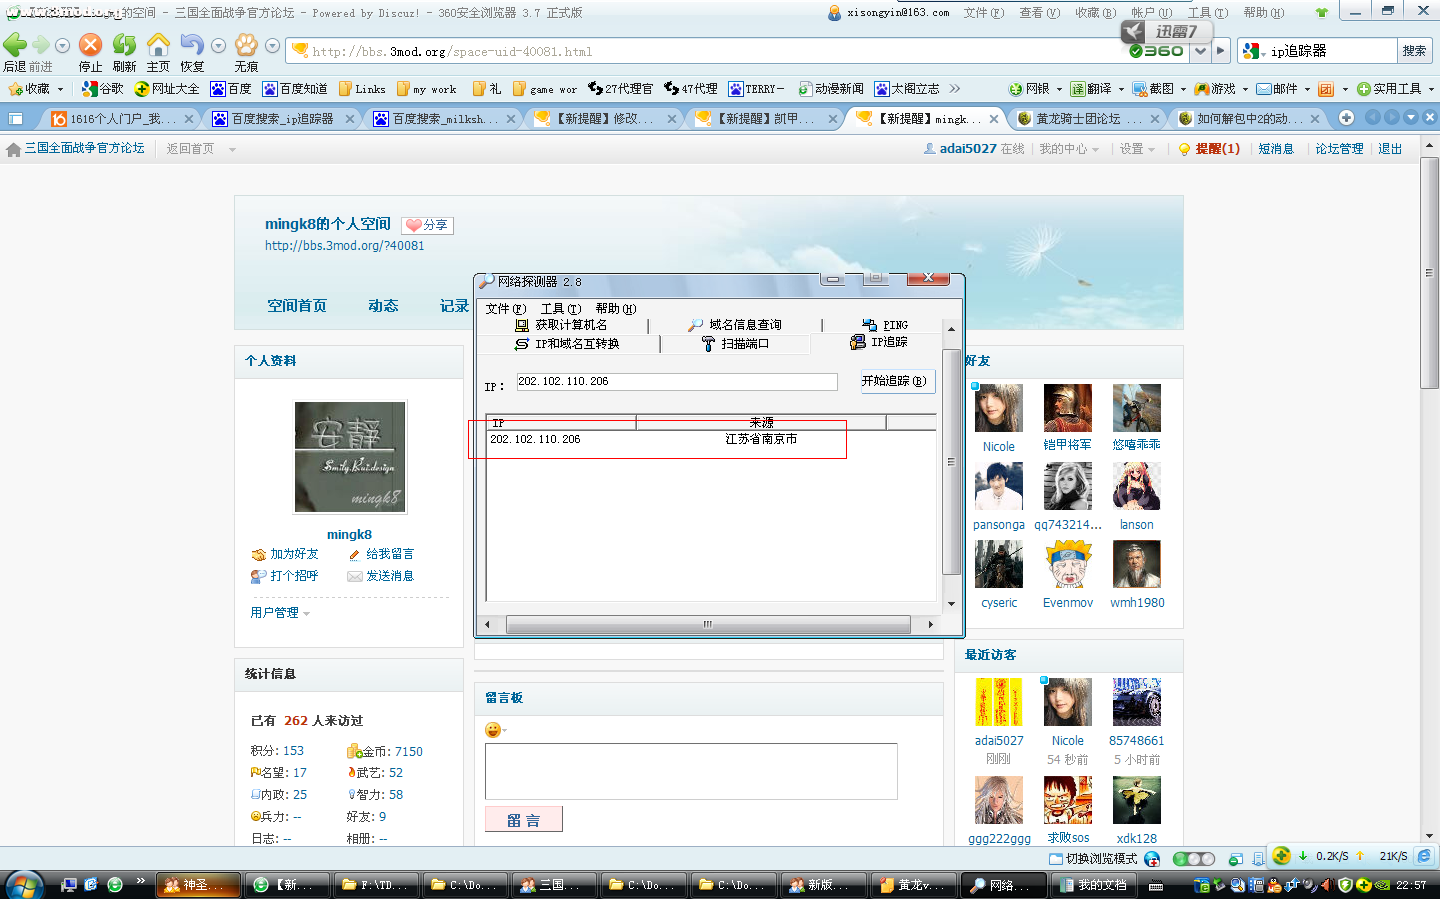Viewport: 1440px width, 899px height.
Task: Go to Home (主页) house icon
Action: [x=158, y=45]
